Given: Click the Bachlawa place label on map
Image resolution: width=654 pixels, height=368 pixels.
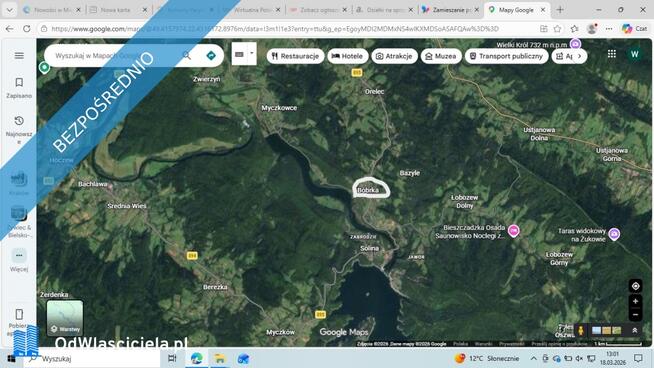Looking at the screenshot, I should pos(93,184).
